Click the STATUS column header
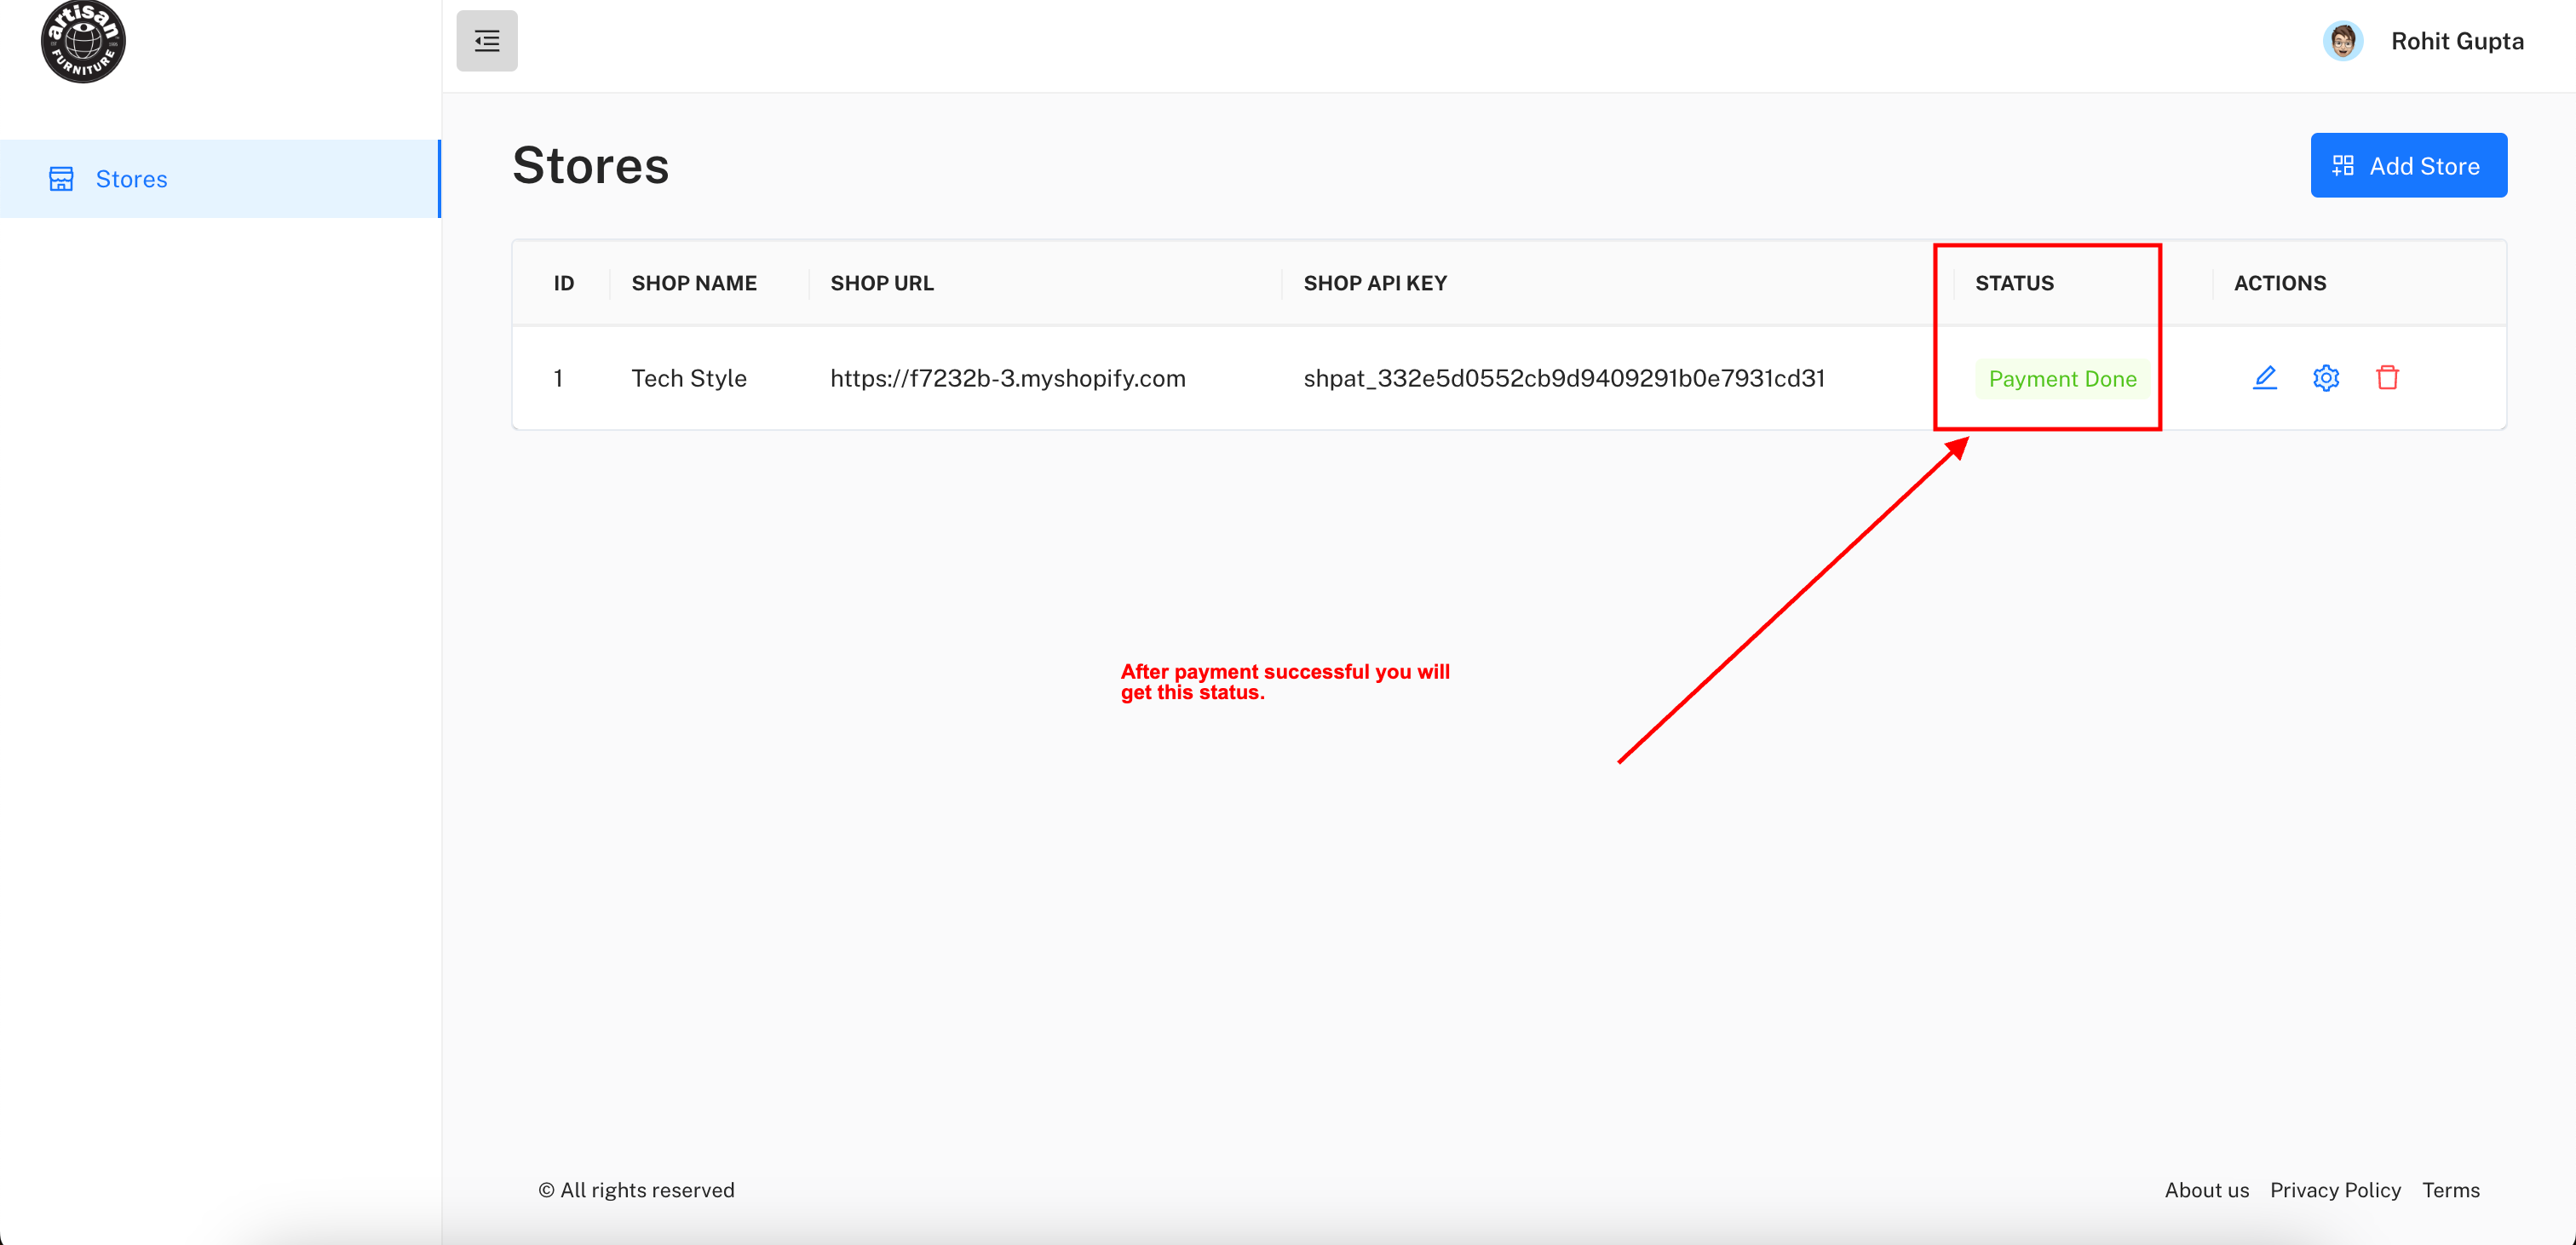This screenshot has height=1245, width=2576. (x=2014, y=283)
